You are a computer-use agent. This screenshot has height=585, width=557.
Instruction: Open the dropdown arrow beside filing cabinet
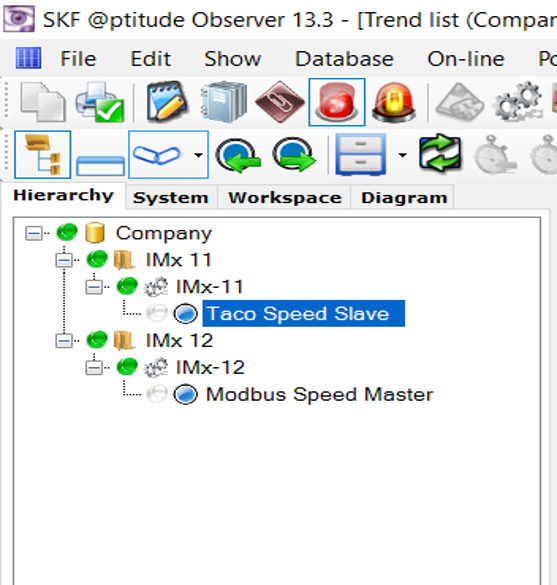click(x=402, y=154)
